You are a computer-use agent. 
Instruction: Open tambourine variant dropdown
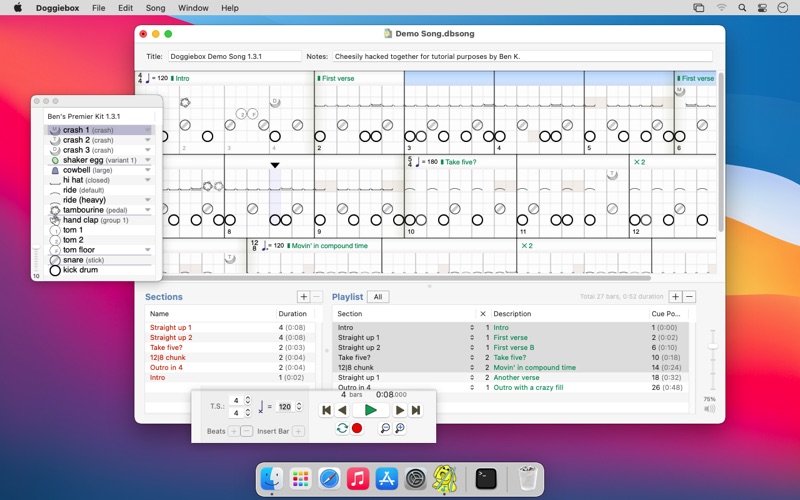coord(147,210)
